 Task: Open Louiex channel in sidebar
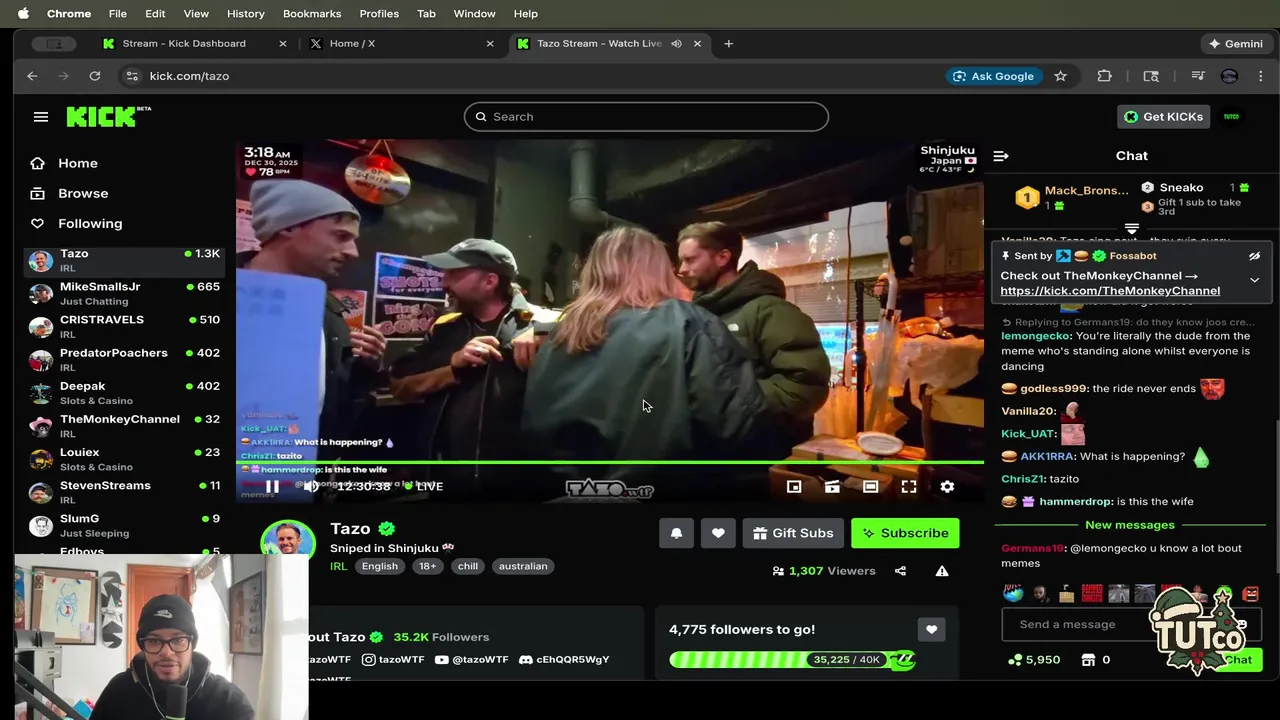click(124, 458)
